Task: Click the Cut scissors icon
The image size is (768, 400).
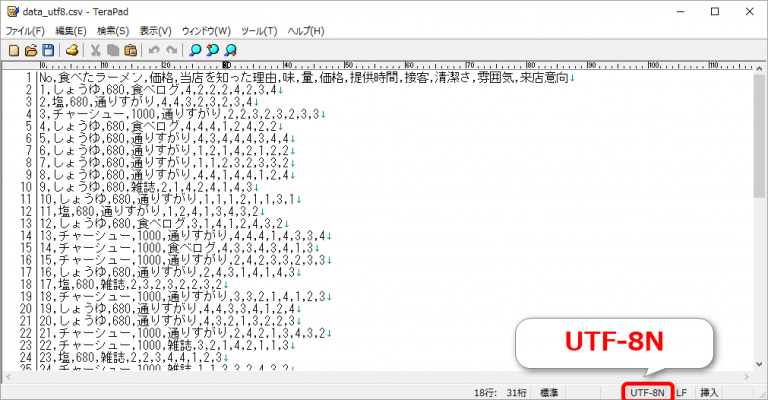Action: [x=96, y=50]
